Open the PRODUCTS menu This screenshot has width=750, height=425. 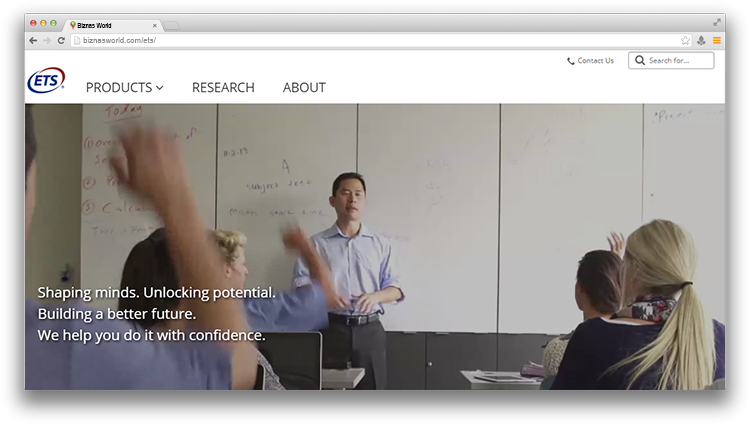pyautogui.click(x=124, y=87)
